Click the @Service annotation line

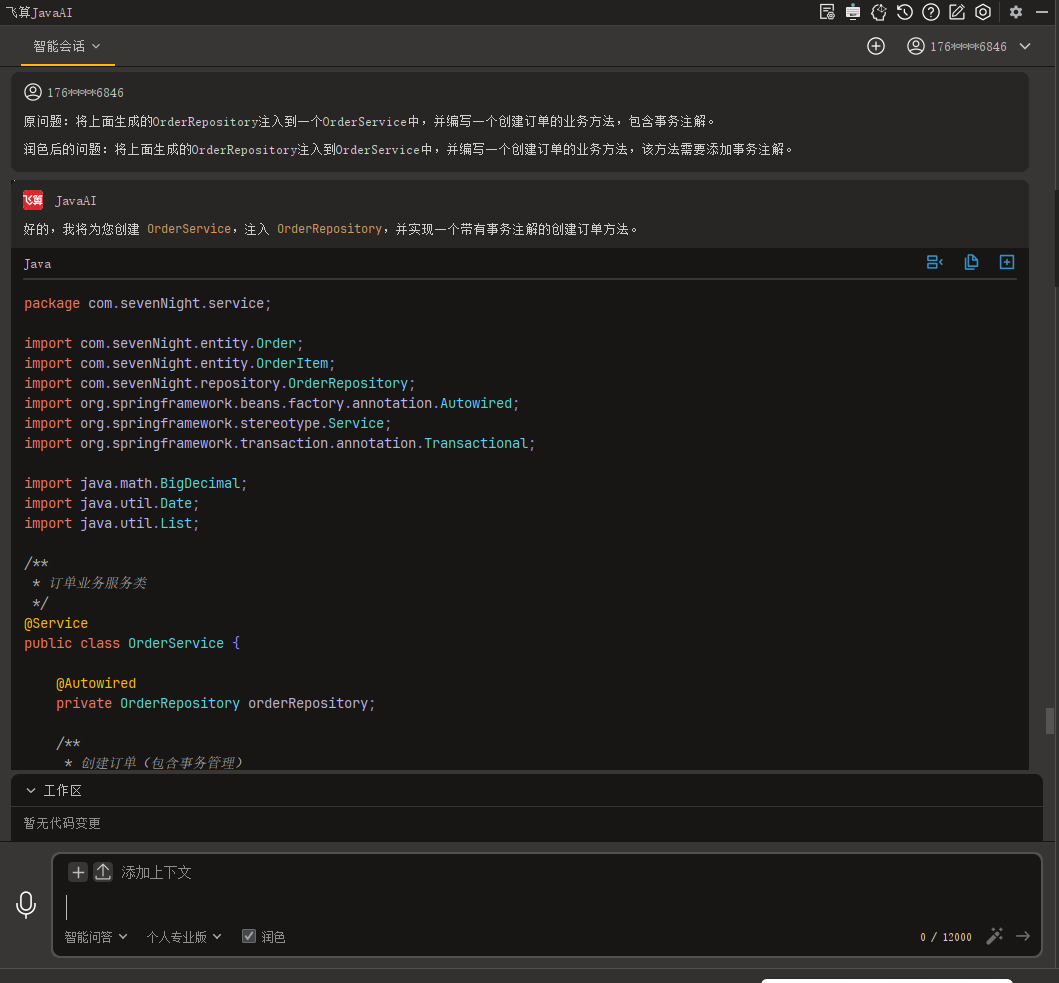coord(56,623)
